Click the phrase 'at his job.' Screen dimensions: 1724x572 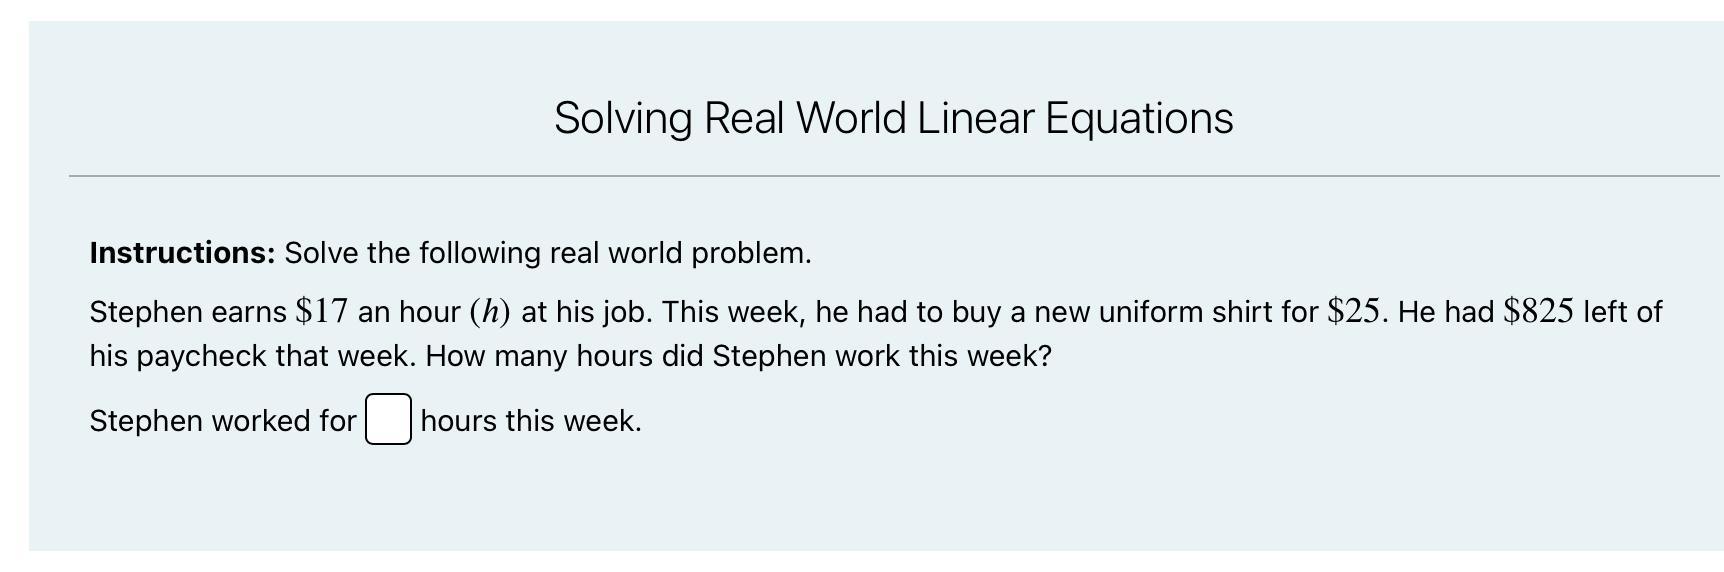587,312
